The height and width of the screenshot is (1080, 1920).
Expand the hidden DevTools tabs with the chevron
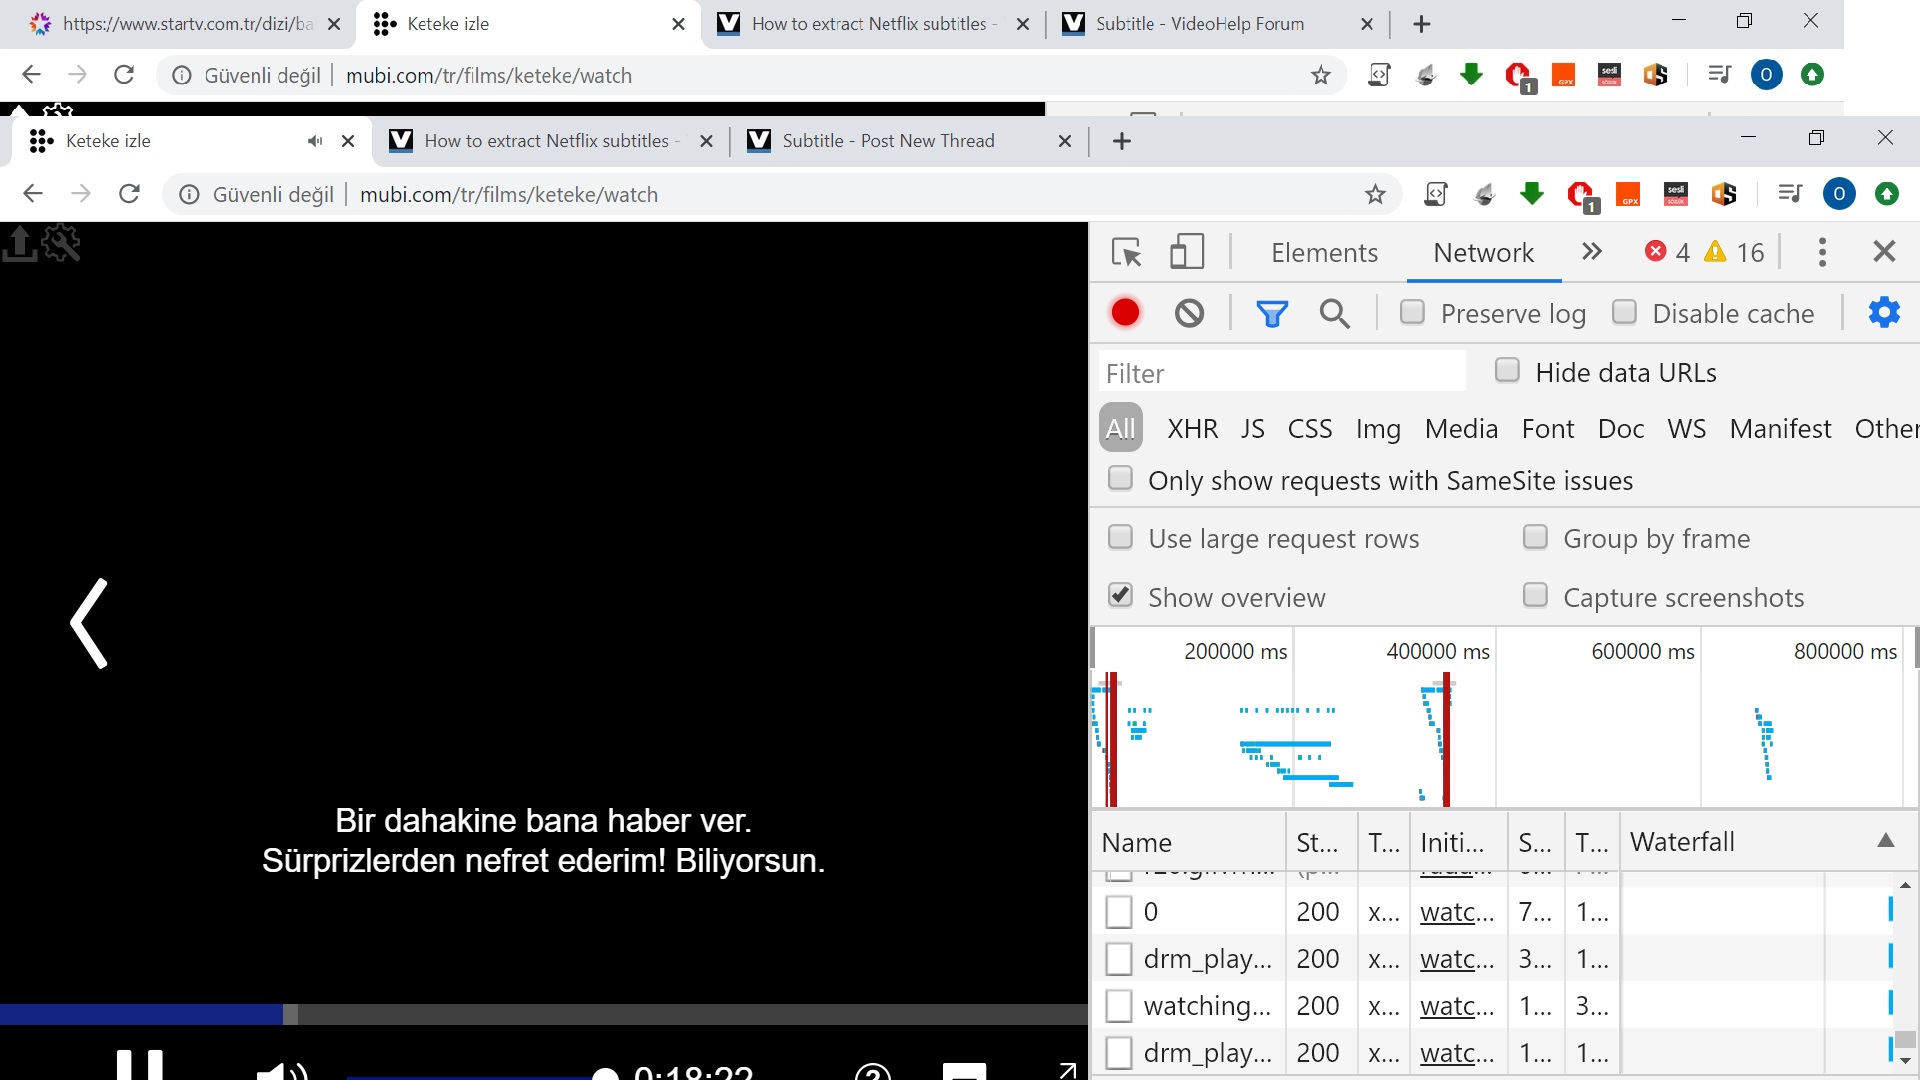pos(1592,252)
